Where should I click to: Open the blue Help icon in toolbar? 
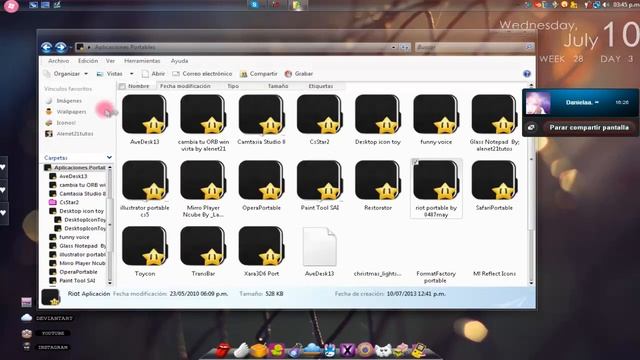click(x=527, y=74)
